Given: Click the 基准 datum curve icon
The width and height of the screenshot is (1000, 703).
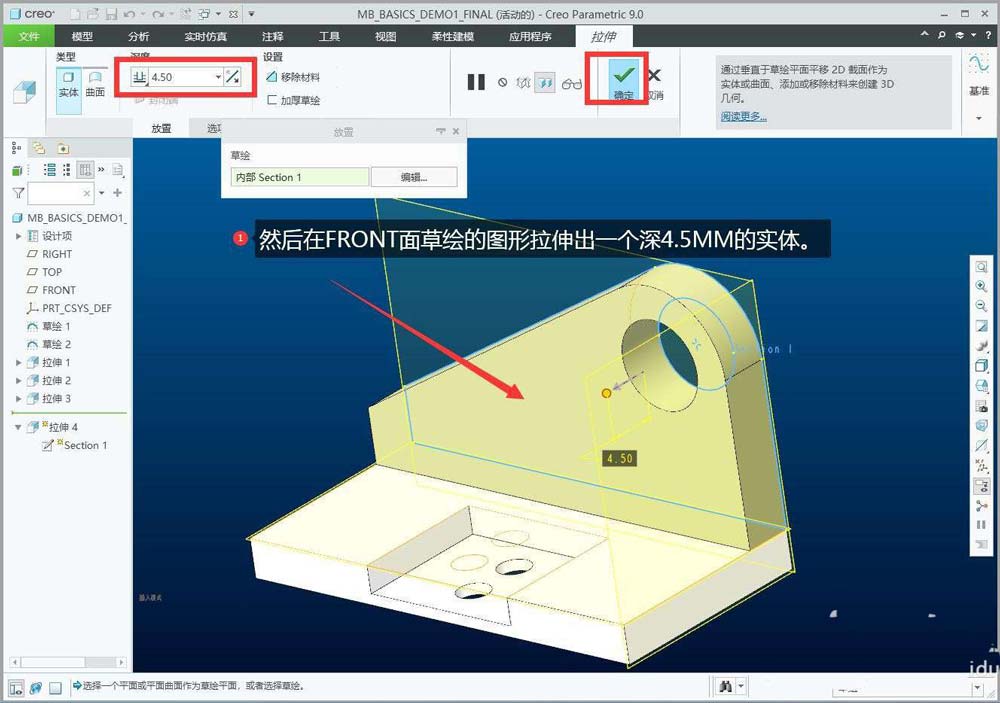Looking at the screenshot, I should (x=979, y=64).
